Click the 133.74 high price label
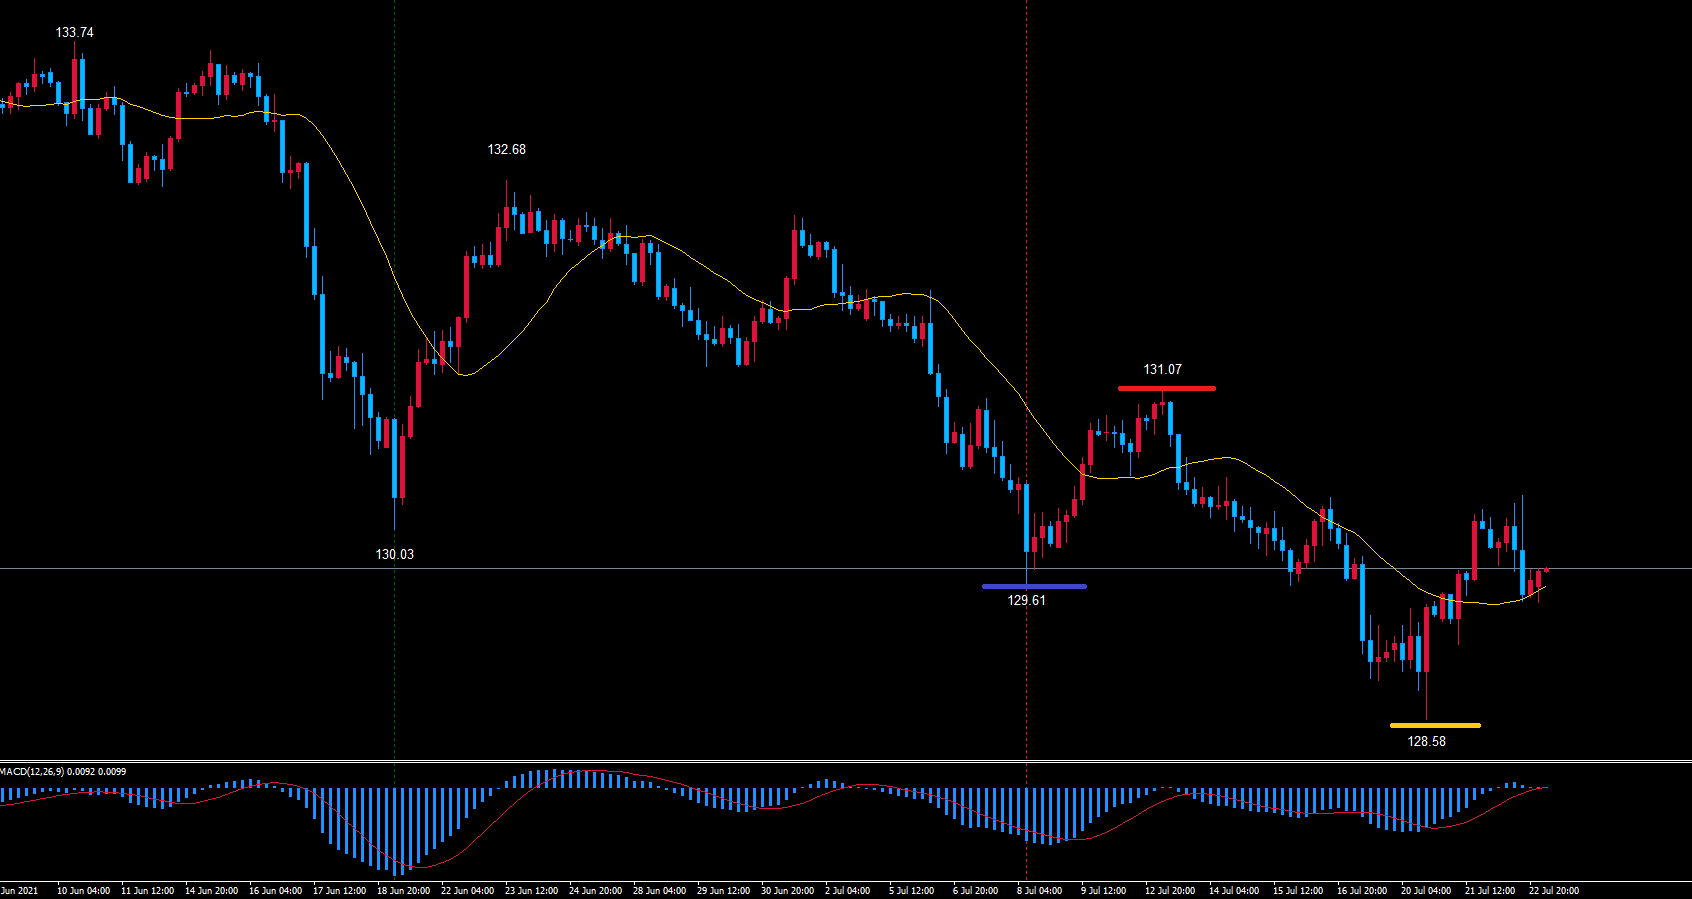The width and height of the screenshot is (1692, 899). tap(74, 33)
